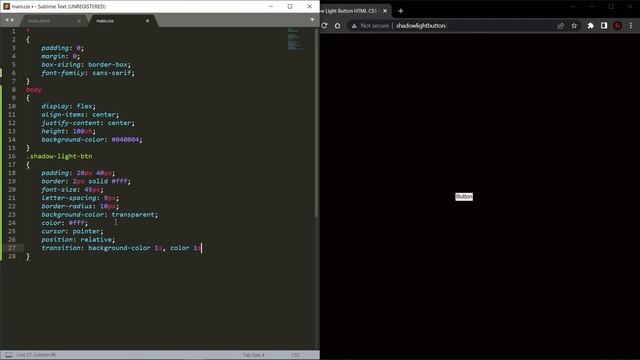Open Chrome side panel icon
This screenshot has width=640, height=360.
point(604,26)
